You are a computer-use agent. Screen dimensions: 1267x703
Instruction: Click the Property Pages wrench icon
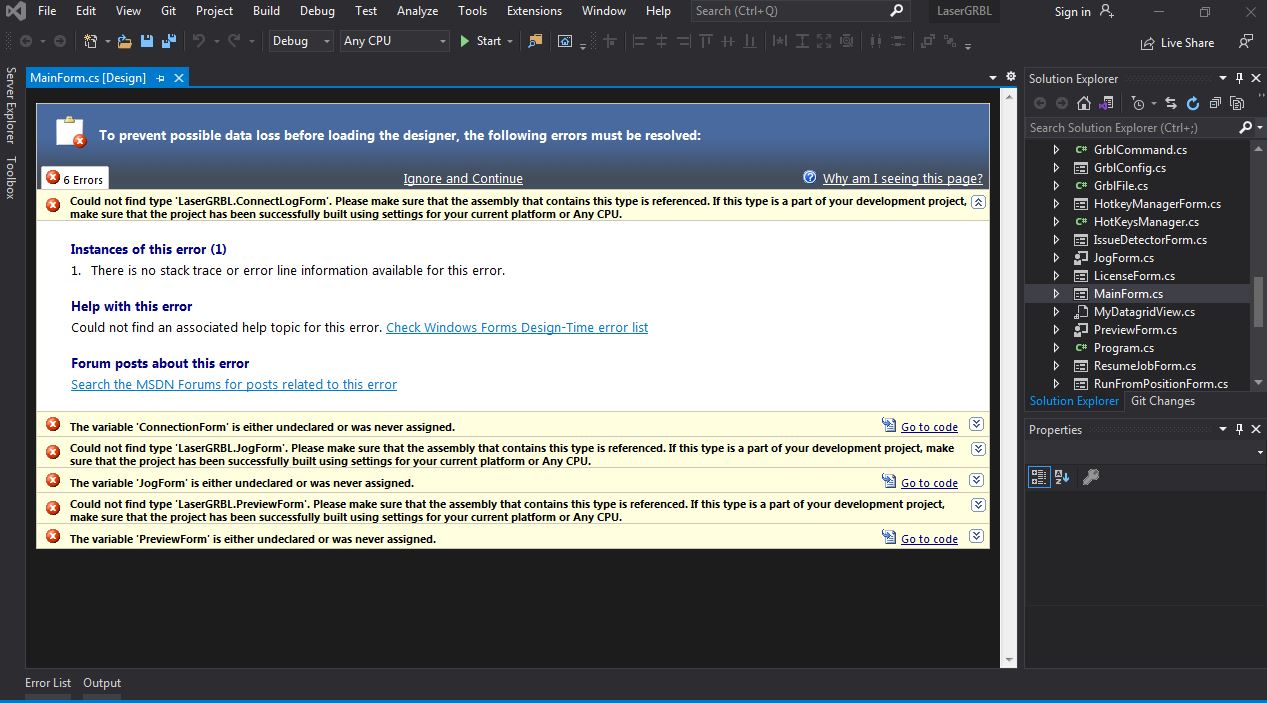tap(1091, 477)
